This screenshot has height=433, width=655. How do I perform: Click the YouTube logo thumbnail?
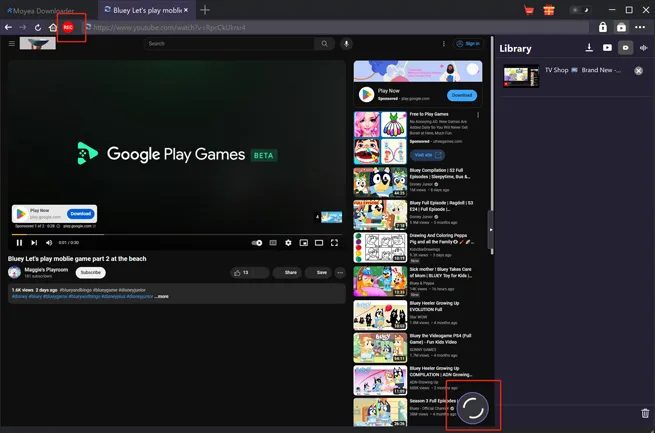[x=38, y=43]
